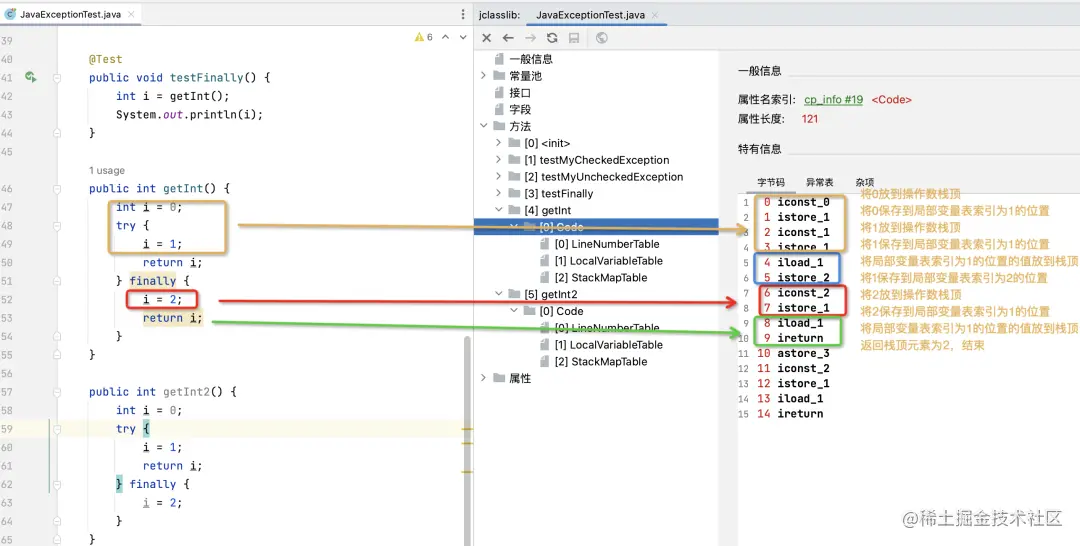
Task: Switch to the 字节码 tab
Action: (x=771, y=182)
